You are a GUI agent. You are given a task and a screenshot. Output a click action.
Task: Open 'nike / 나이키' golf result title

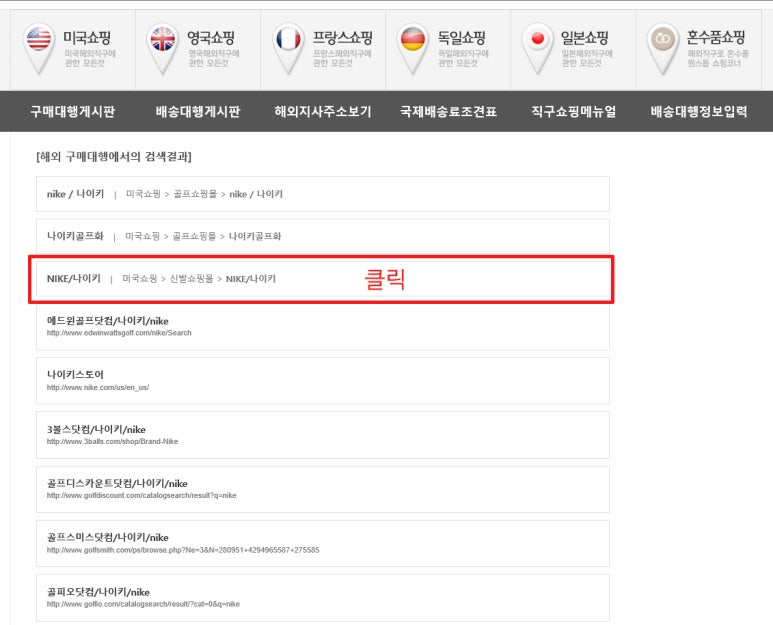75,194
